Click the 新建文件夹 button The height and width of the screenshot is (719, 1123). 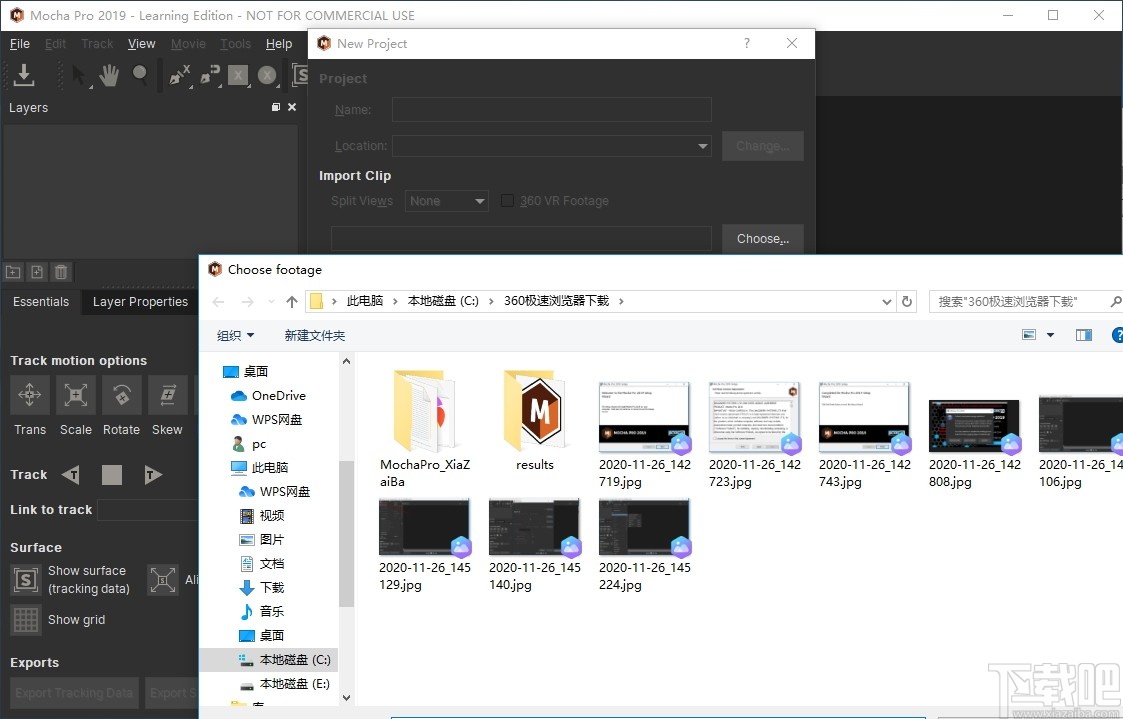(x=314, y=335)
